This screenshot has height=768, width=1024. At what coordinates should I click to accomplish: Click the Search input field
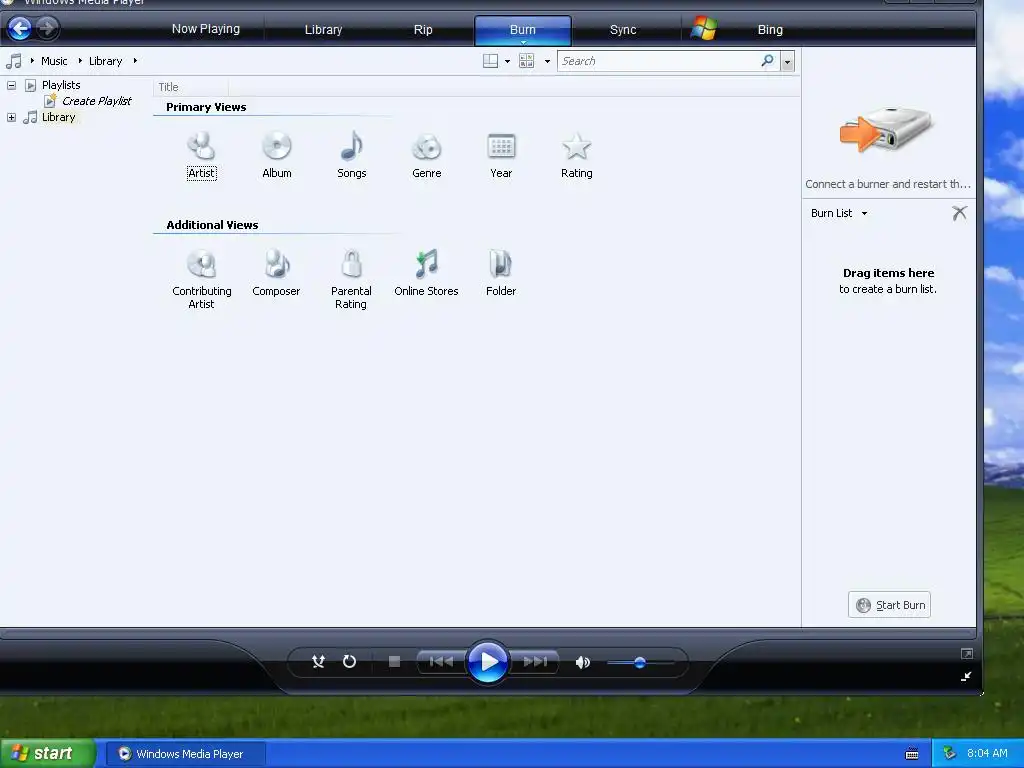(658, 61)
